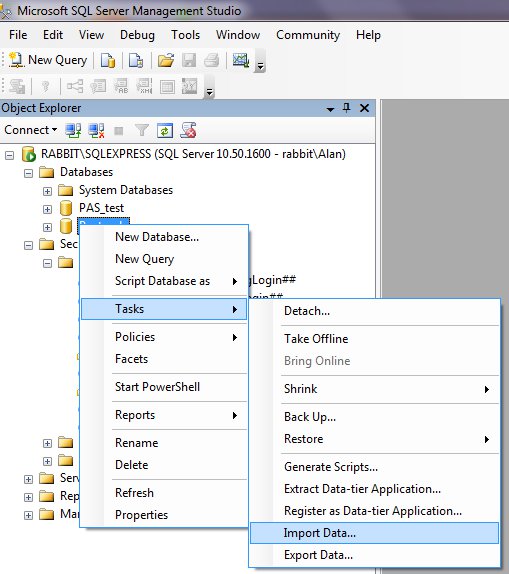Select Extract Data-tier Application...
This screenshot has width=509, height=574.
[374, 489]
